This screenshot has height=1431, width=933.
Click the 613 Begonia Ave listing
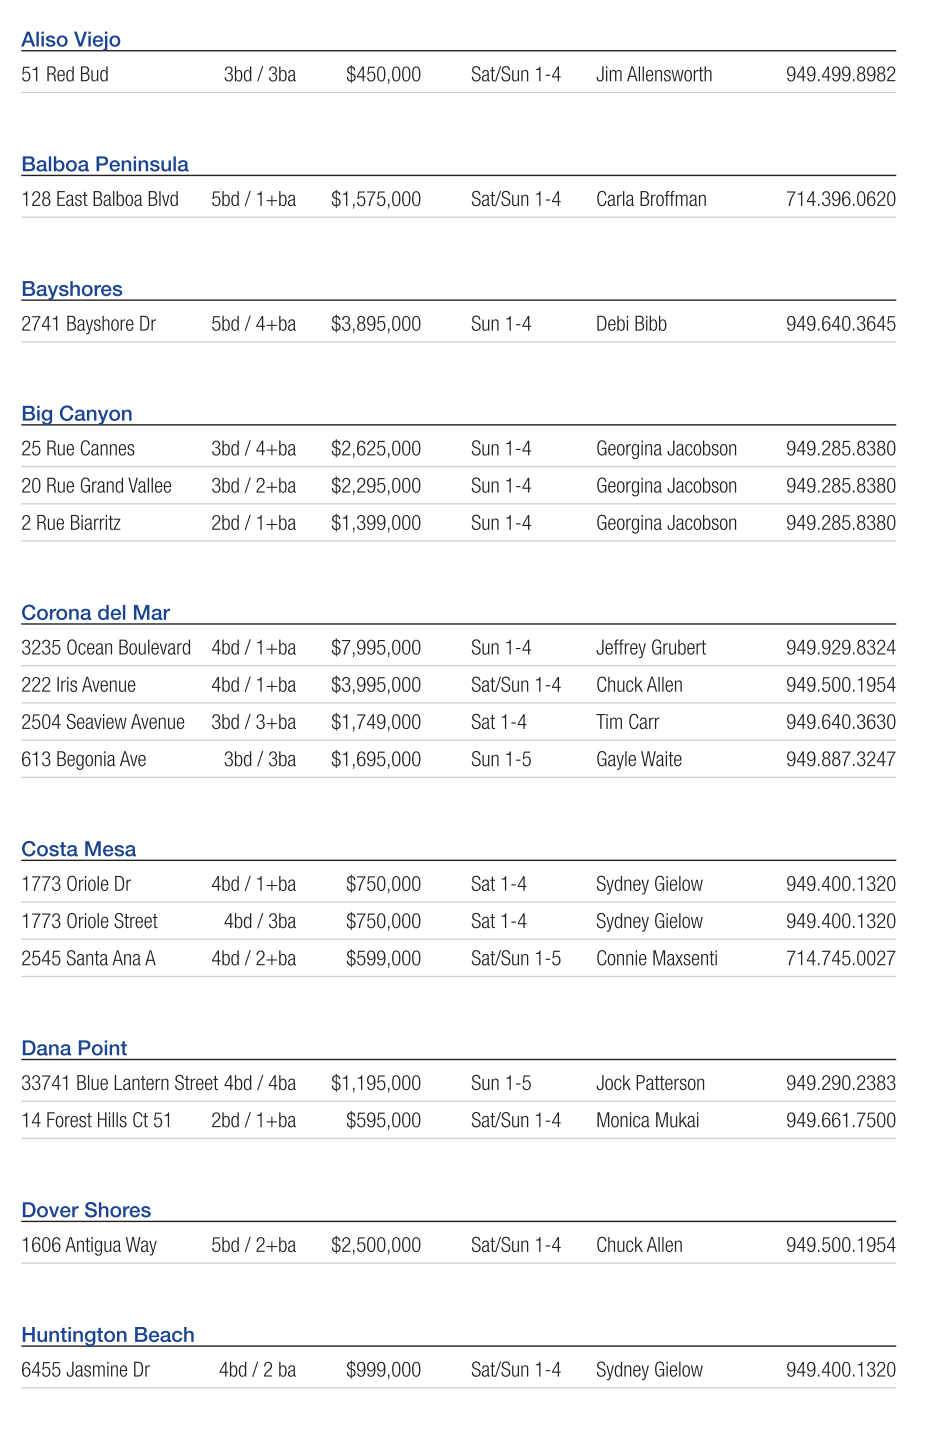(84, 760)
